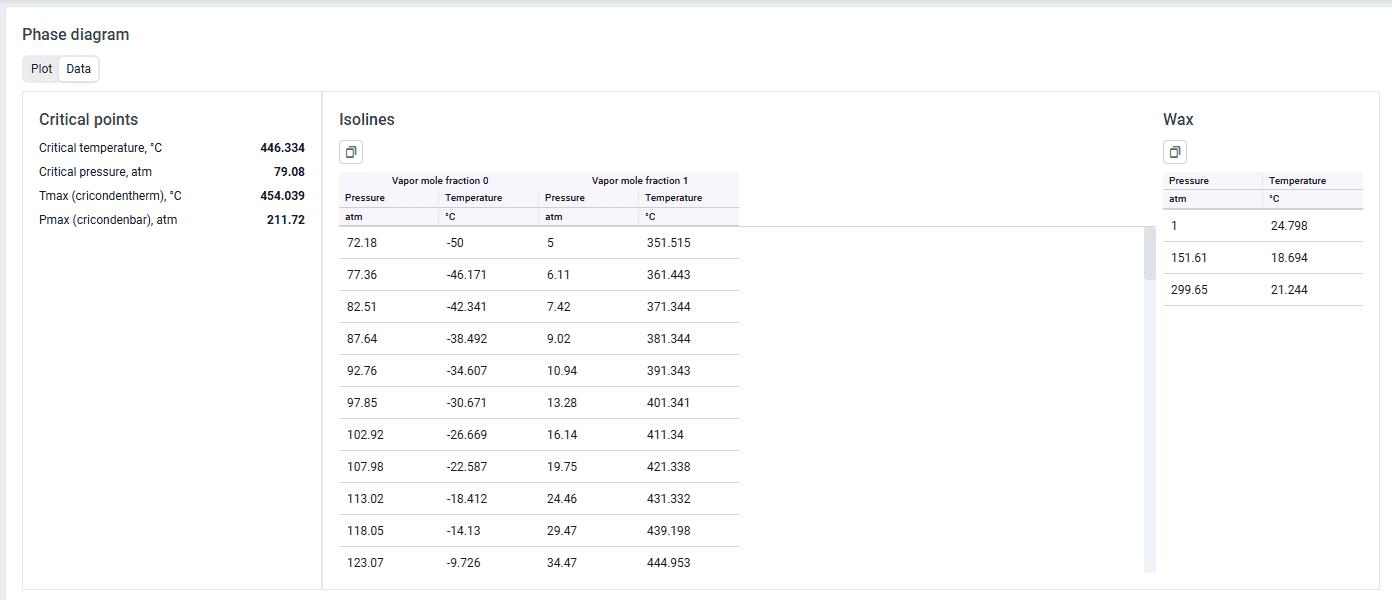Click isoline pressure cell 82.51

(x=389, y=307)
